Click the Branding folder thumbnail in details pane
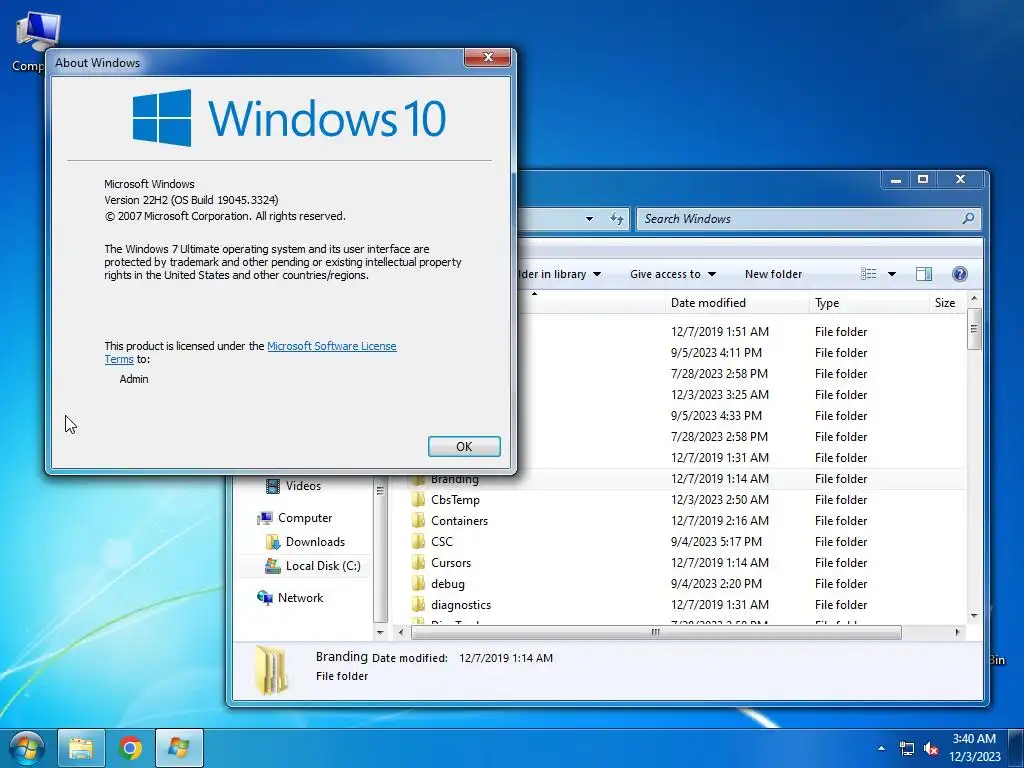The width and height of the screenshot is (1024, 768). (x=270, y=670)
